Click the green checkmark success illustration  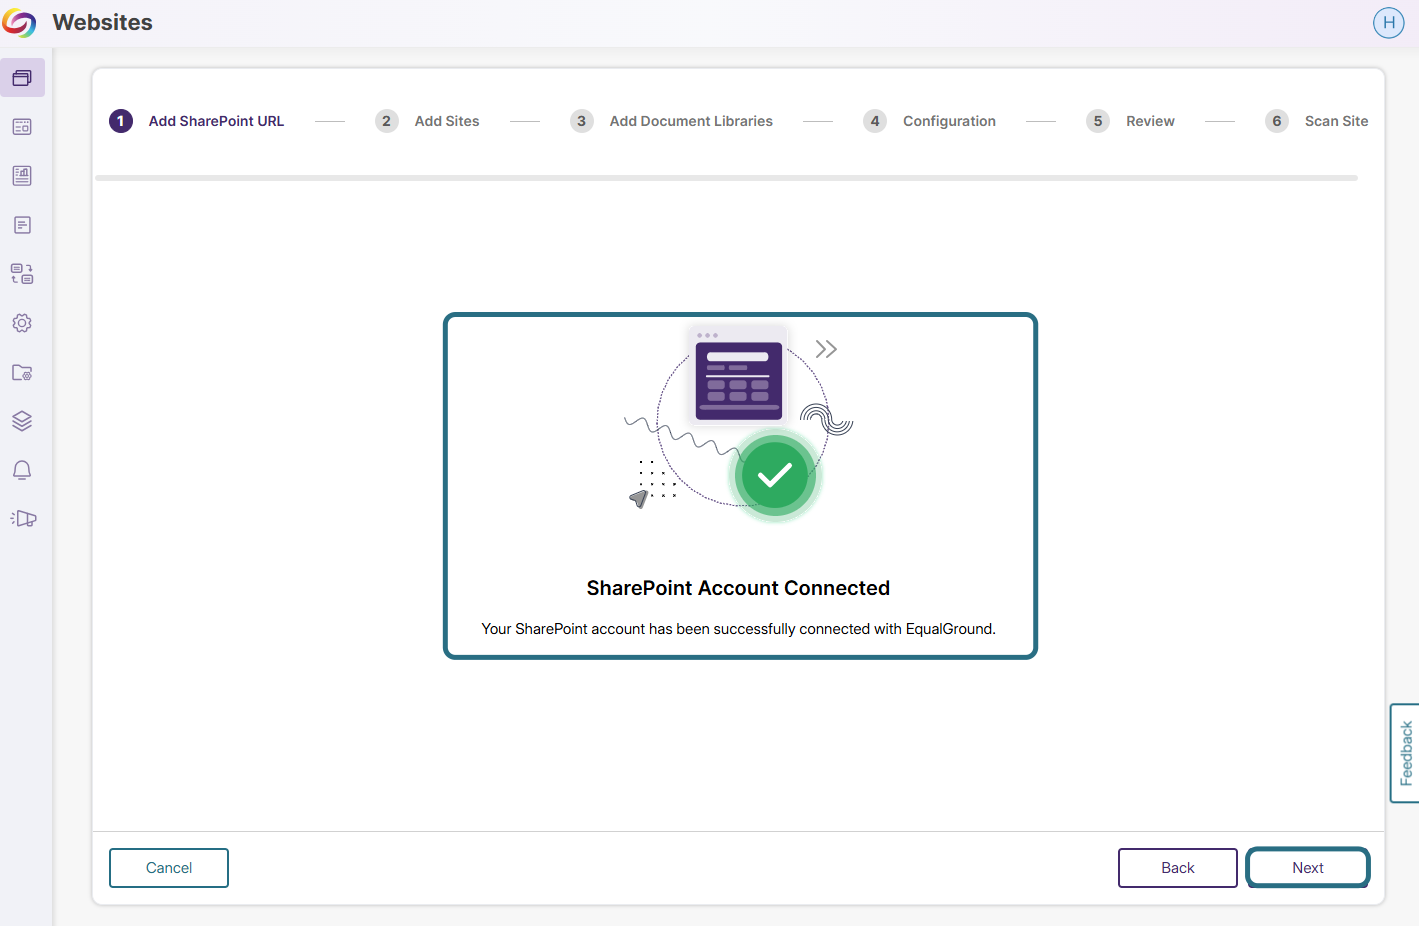775,476
